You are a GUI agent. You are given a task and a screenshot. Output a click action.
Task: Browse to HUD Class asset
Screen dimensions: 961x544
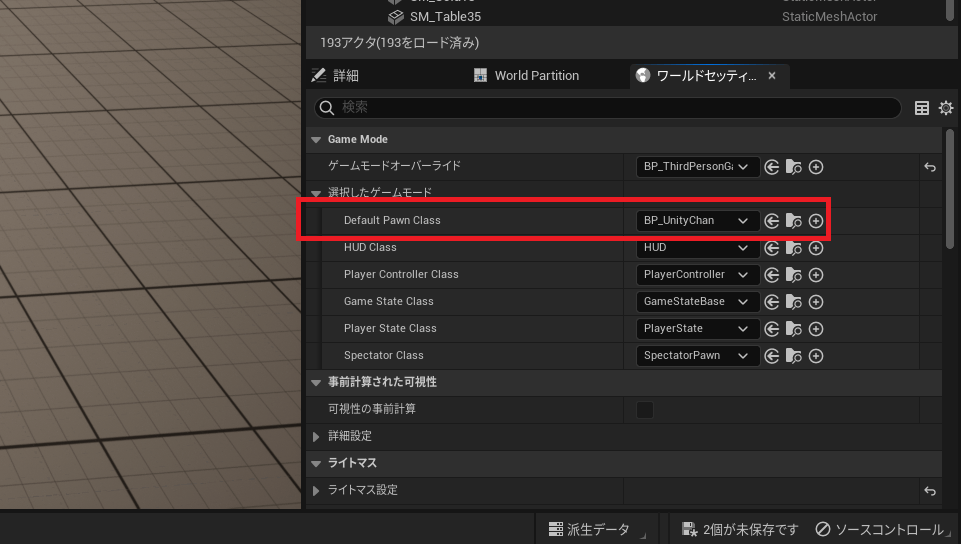click(x=794, y=247)
